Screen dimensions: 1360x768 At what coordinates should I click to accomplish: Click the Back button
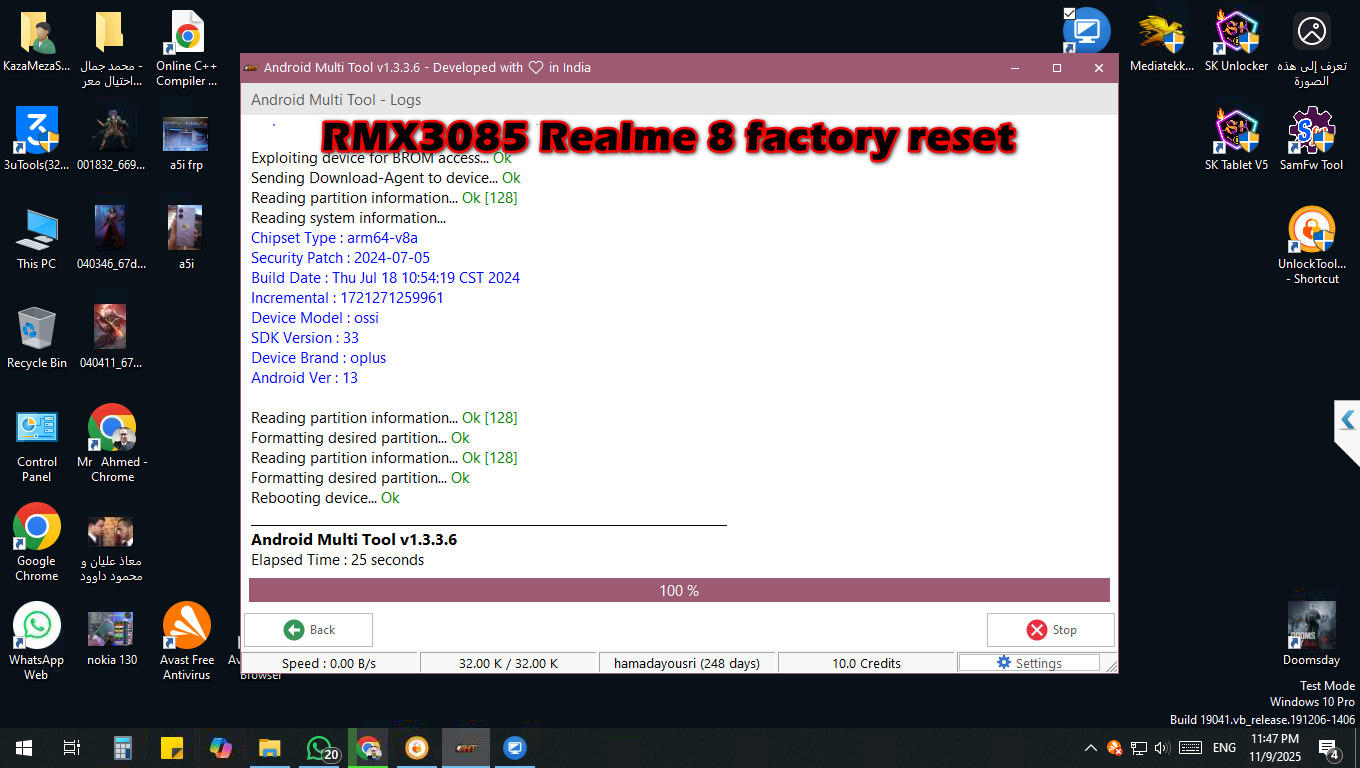tap(308, 630)
